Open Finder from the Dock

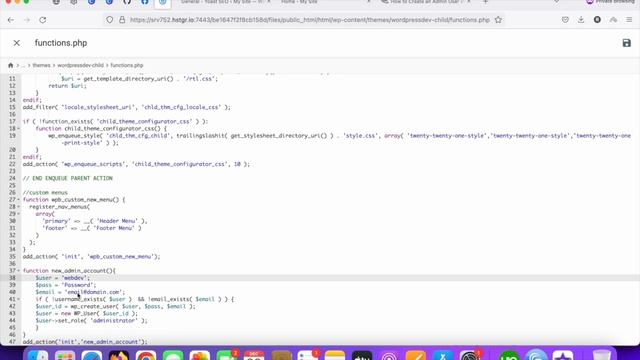38,356
